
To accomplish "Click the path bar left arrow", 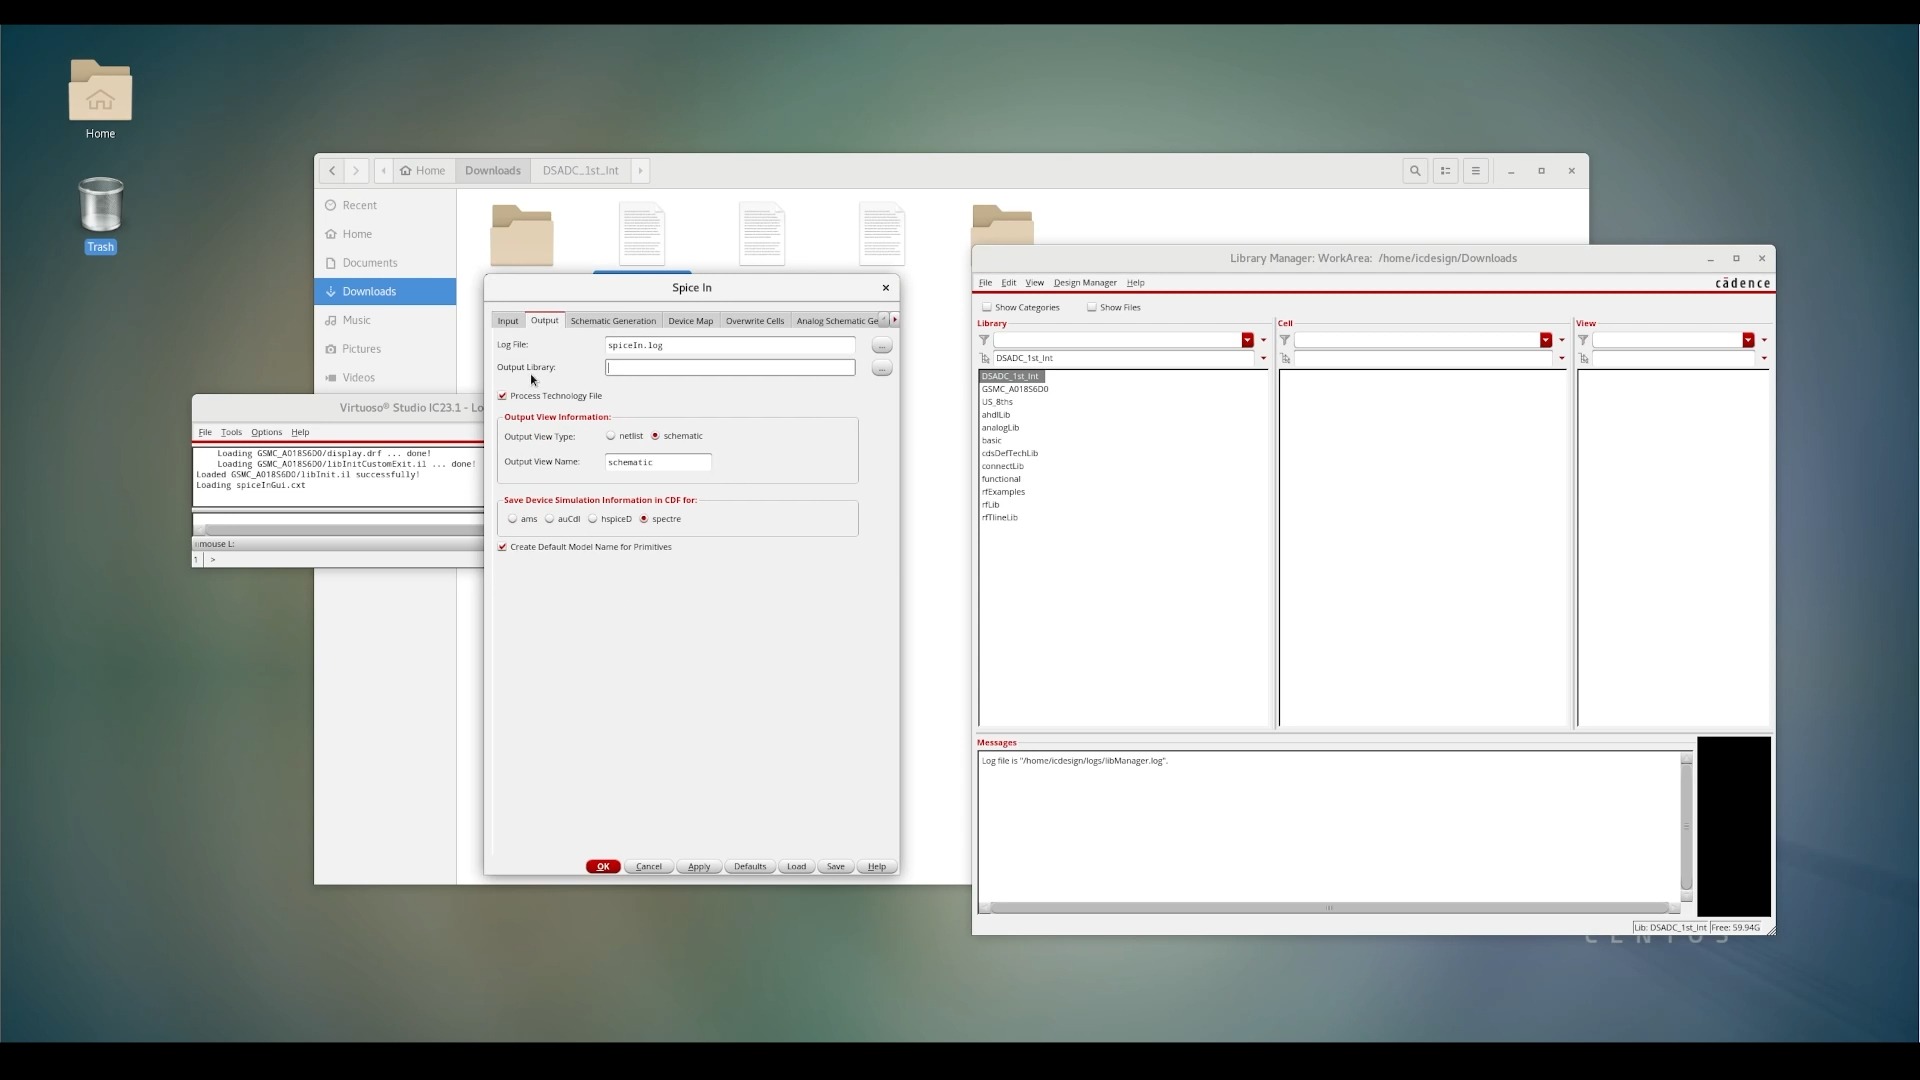I will 384,171.
